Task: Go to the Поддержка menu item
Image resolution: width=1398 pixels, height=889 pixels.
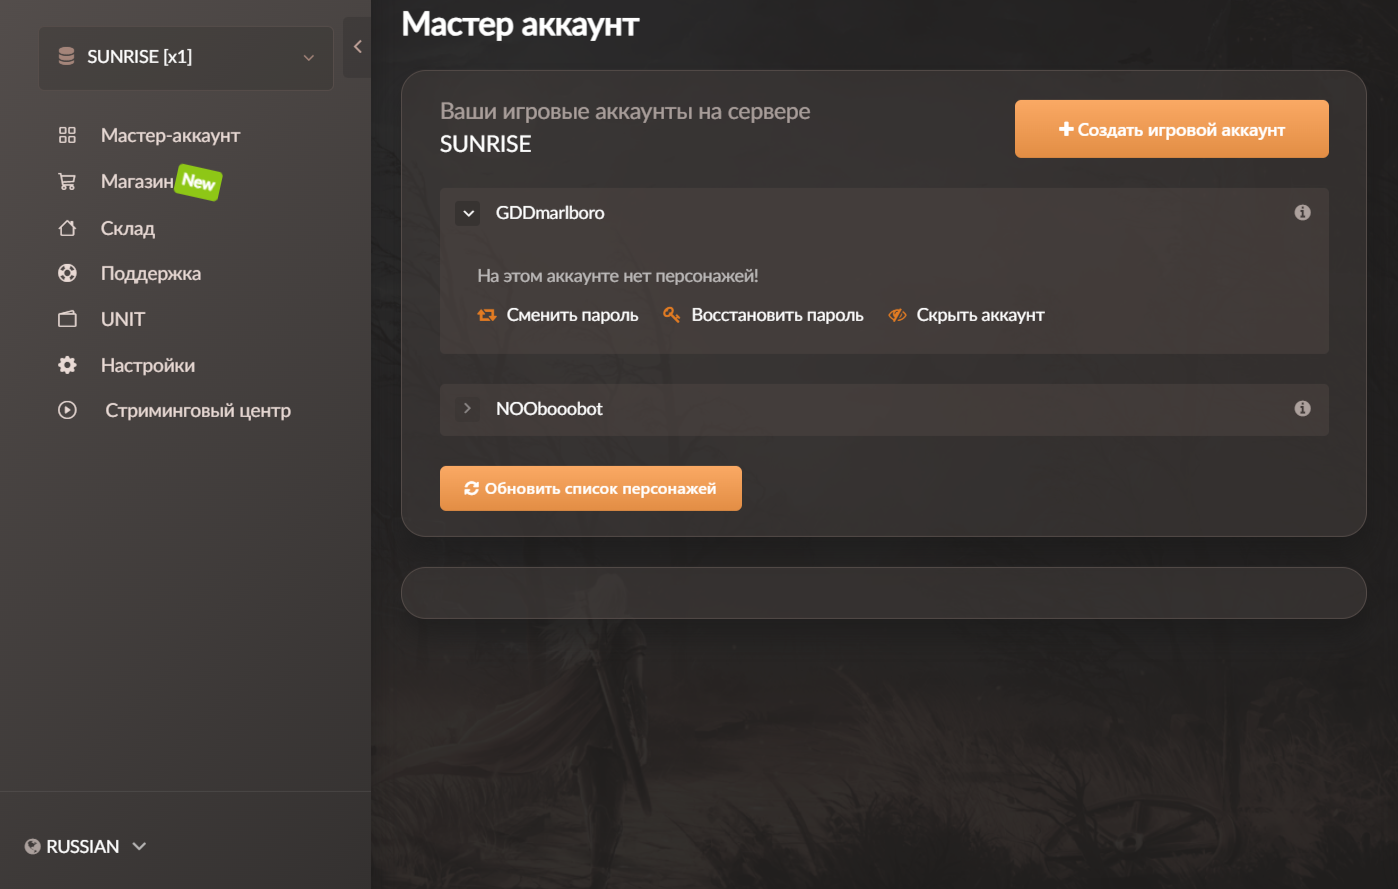Action: pyautogui.click(x=150, y=273)
